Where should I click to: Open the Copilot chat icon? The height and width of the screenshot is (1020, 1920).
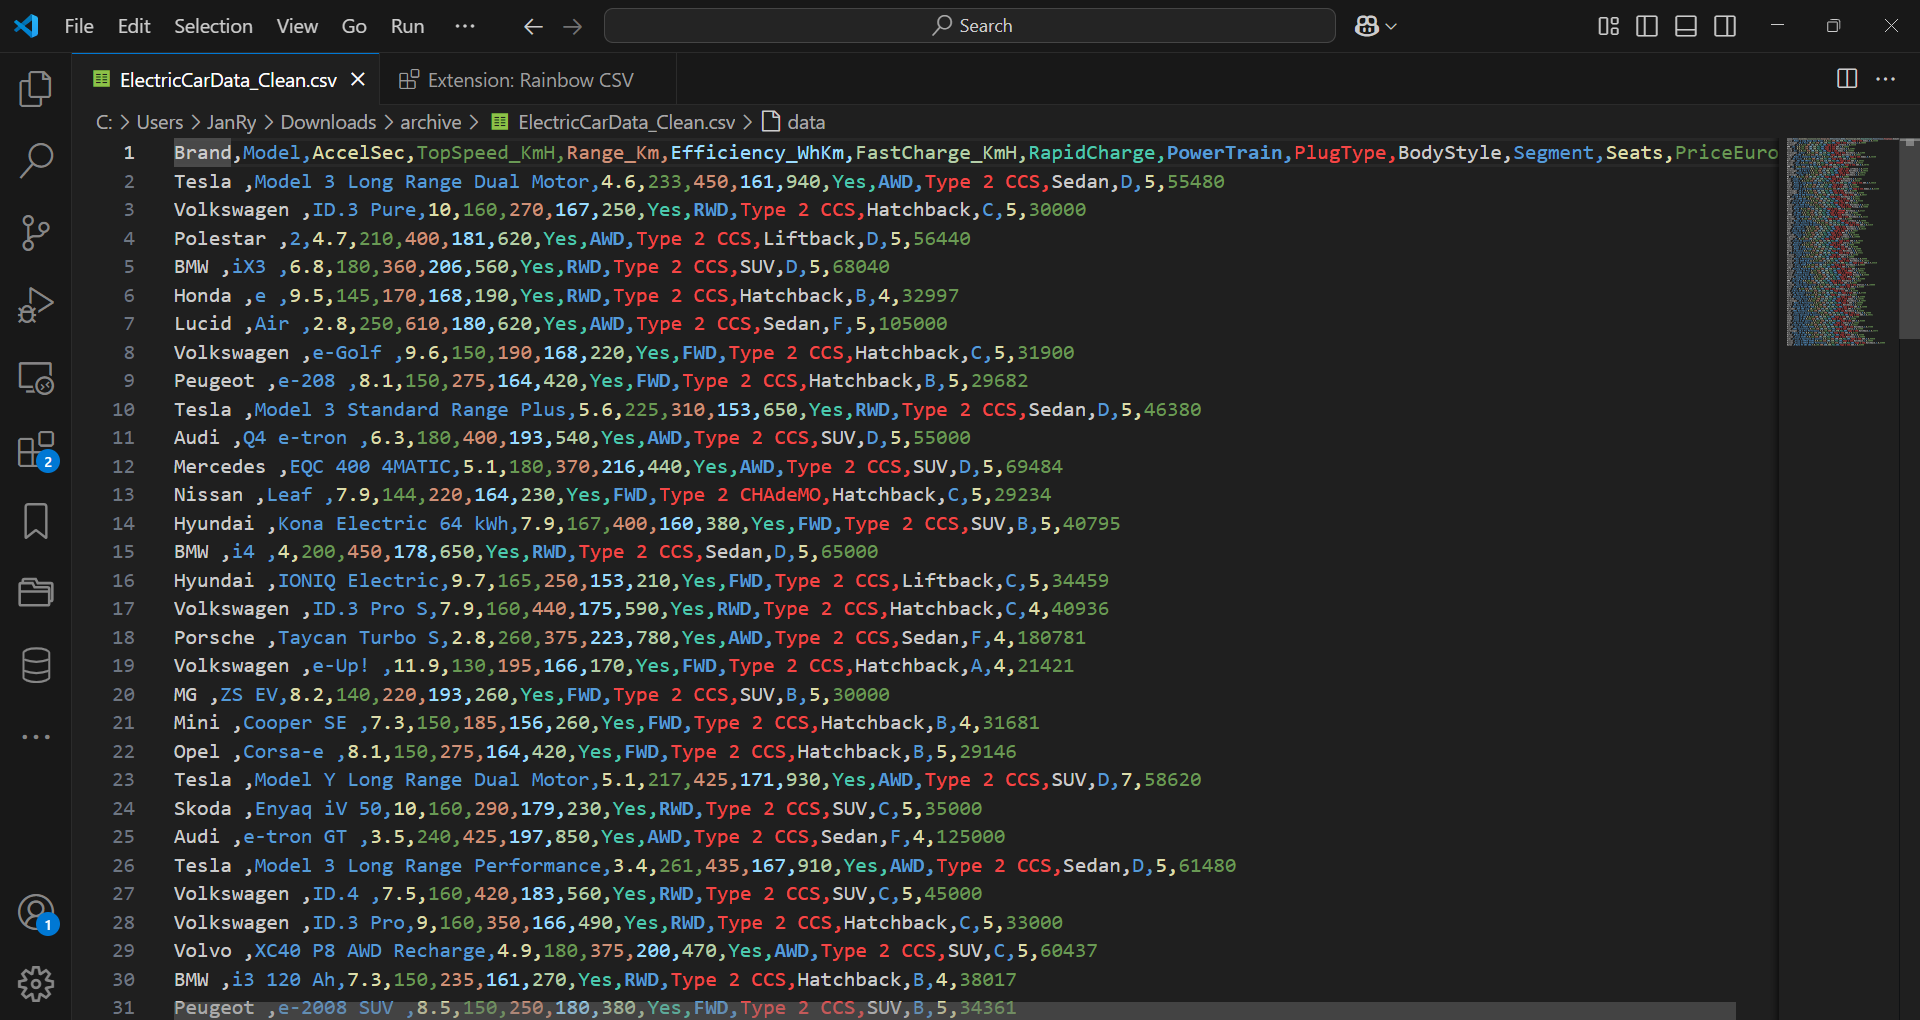[x=1366, y=26]
